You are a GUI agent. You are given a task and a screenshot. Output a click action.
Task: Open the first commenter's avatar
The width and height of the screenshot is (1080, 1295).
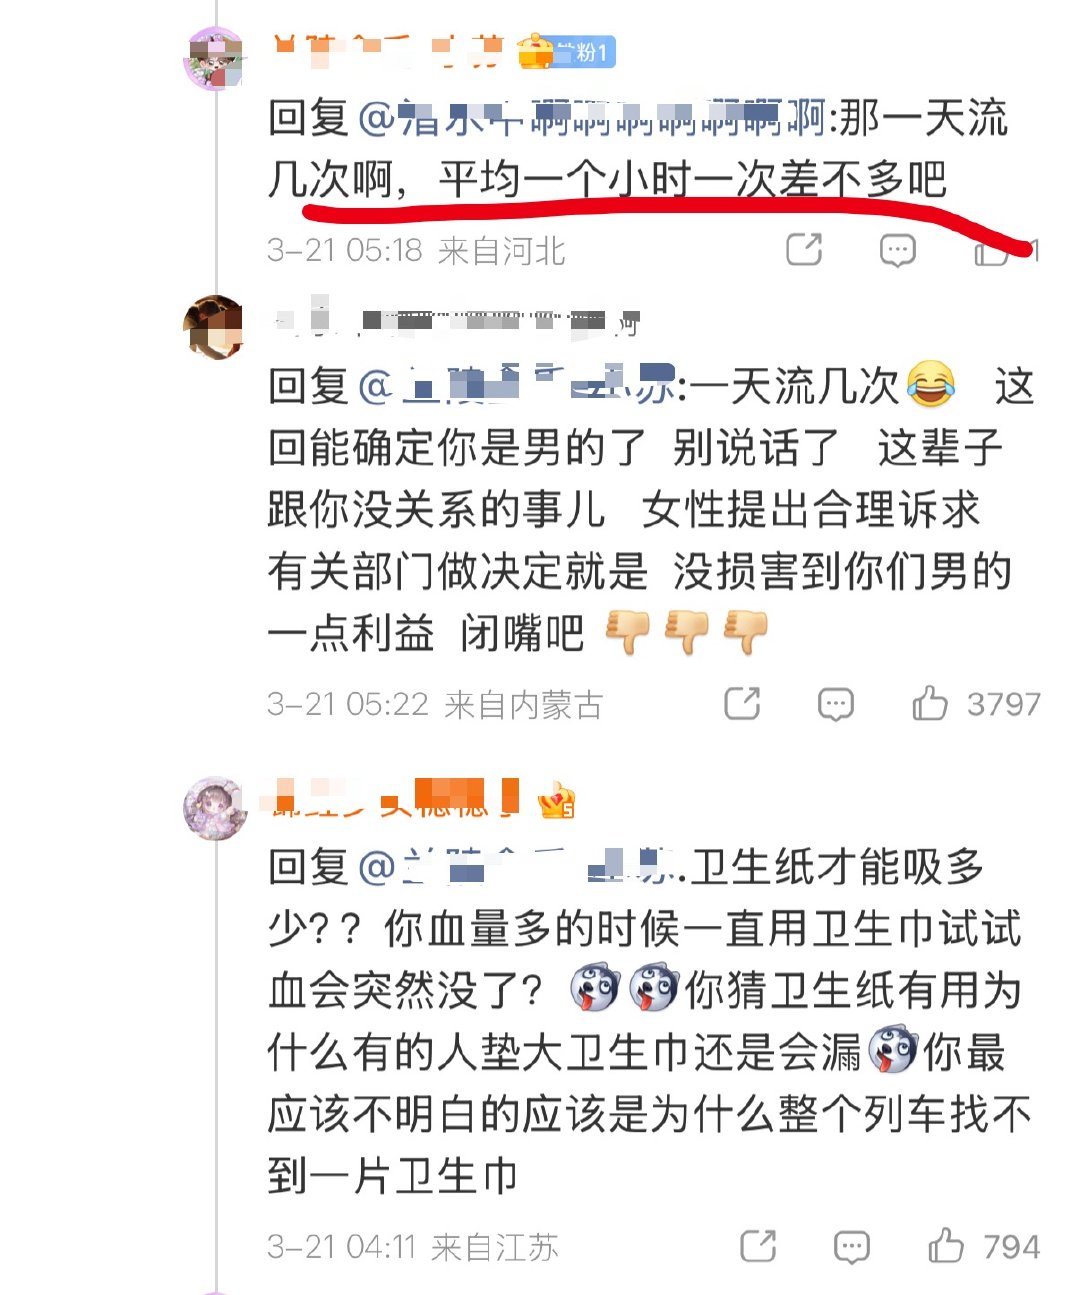[x=215, y=59]
